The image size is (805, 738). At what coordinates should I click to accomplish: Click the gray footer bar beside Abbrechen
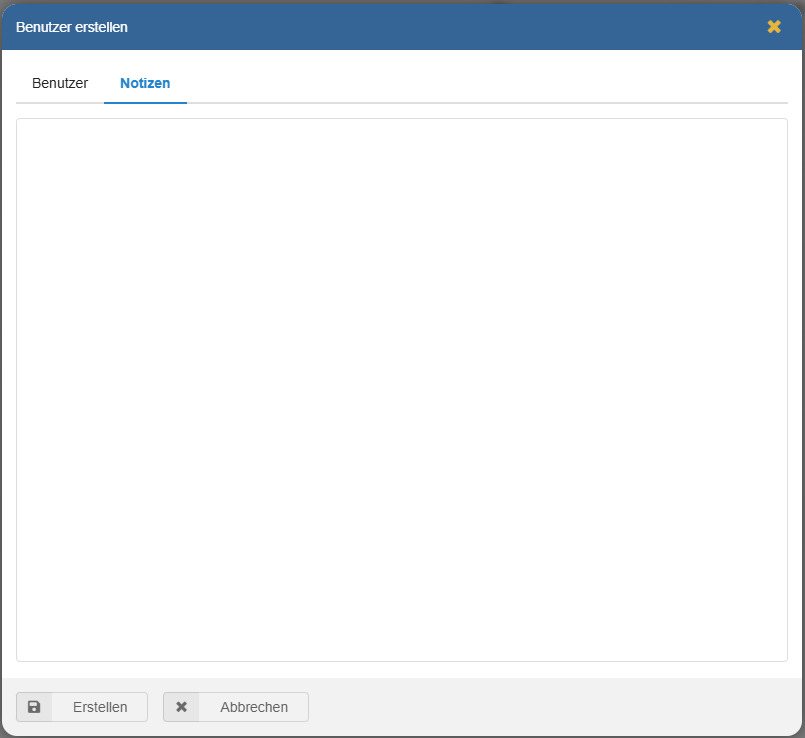pyautogui.click(x=550, y=707)
